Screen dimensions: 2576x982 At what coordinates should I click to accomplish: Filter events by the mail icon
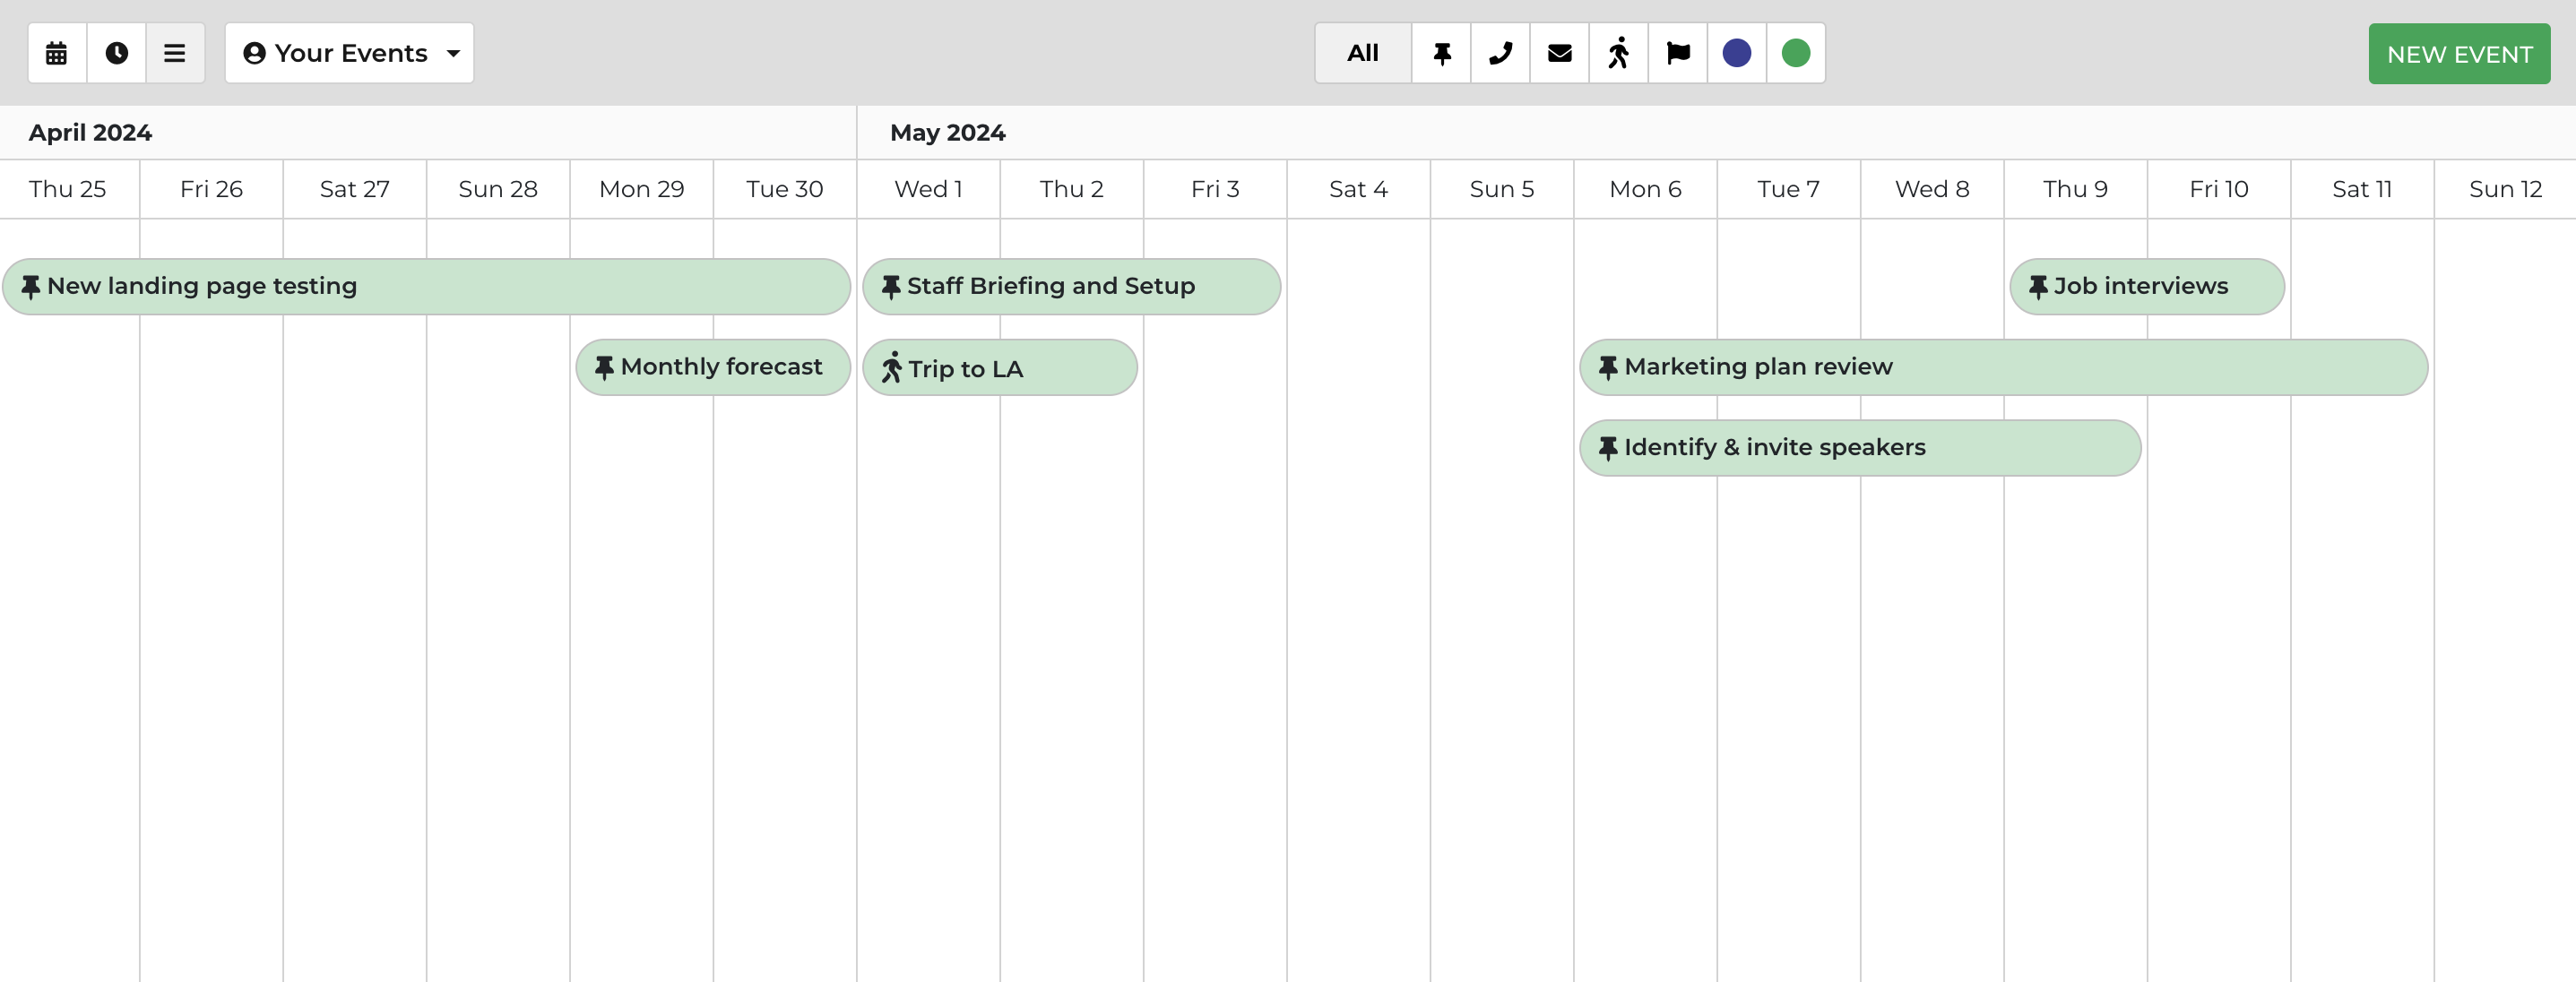tap(1559, 53)
